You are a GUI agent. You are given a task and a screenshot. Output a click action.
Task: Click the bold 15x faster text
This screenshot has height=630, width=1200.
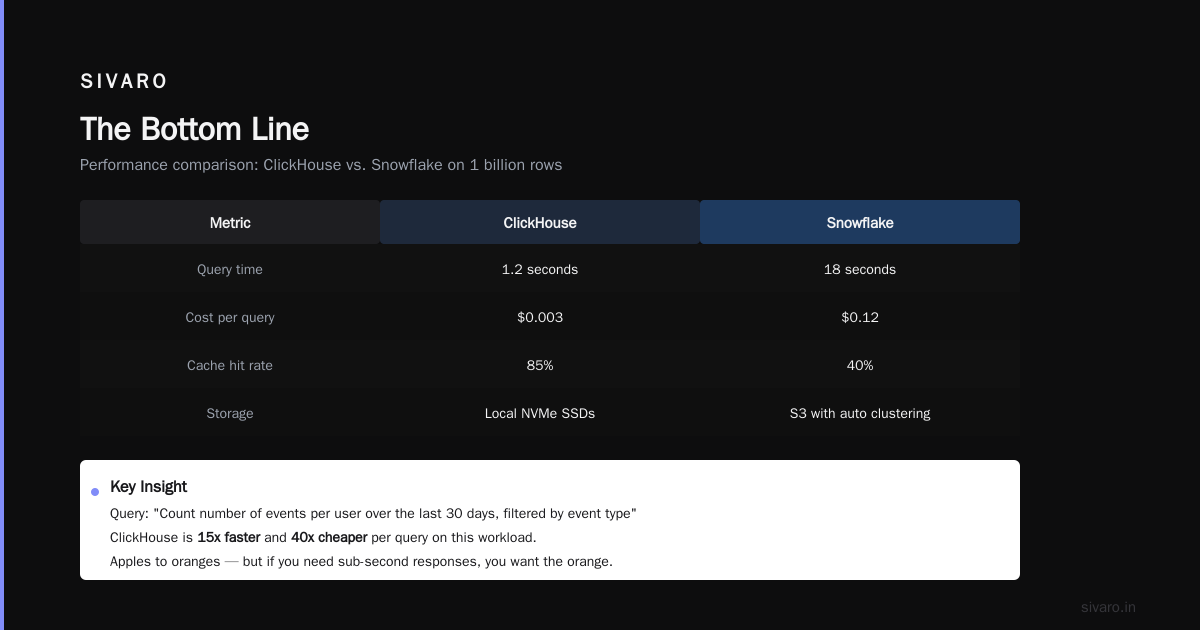(x=229, y=538)
